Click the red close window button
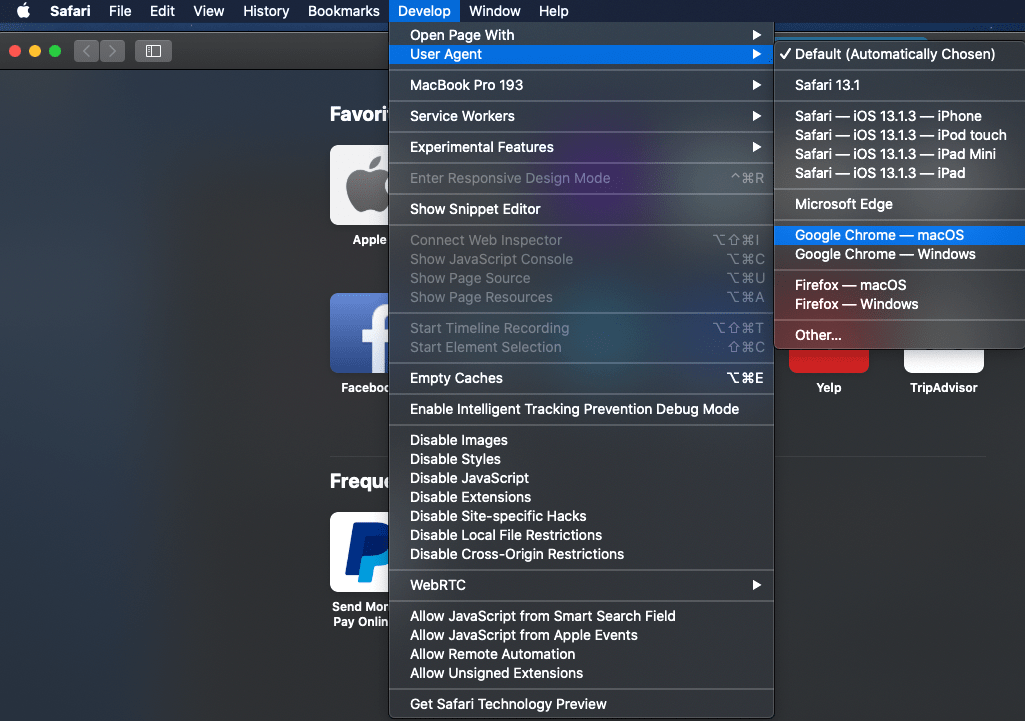 [x=15, y=51]
